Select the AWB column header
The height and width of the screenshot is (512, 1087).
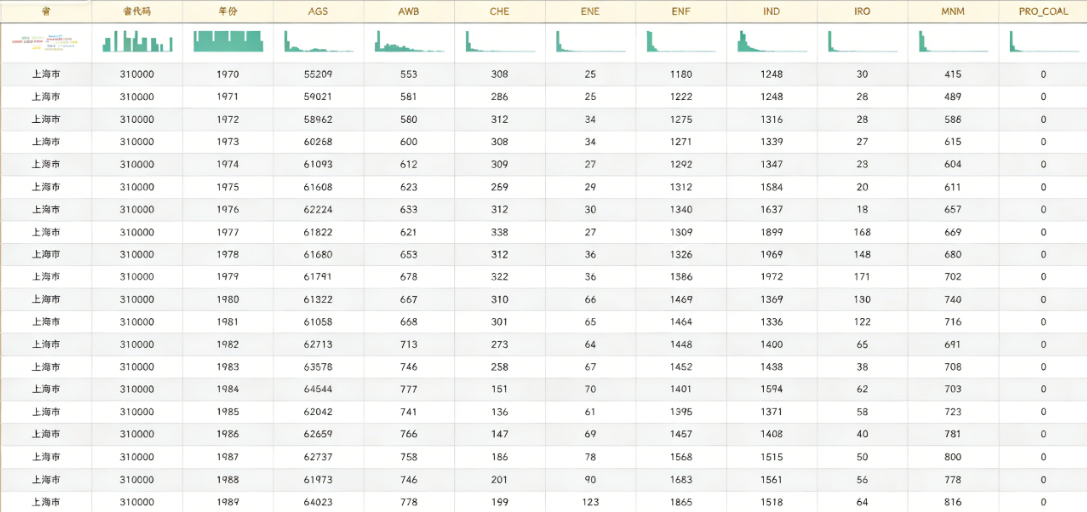(x=409, y=11)
